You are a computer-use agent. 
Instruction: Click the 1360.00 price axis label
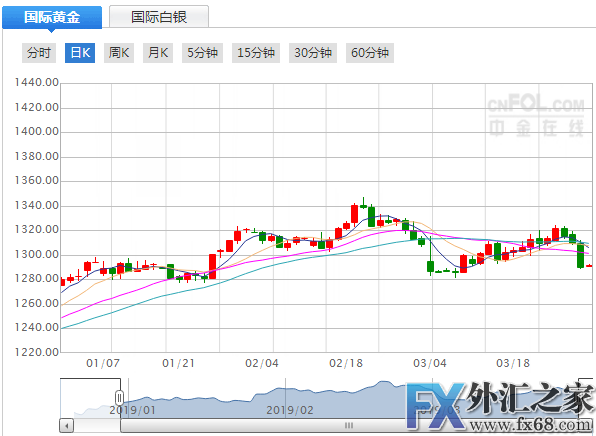[36, 181]
